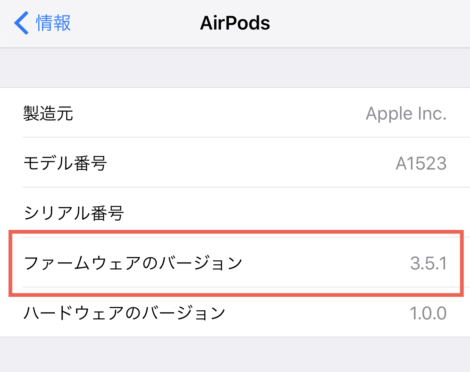This screenshot has width=470, height=372.
Task: Select the モデル番号 row label
Action: [x=65, y=163]
